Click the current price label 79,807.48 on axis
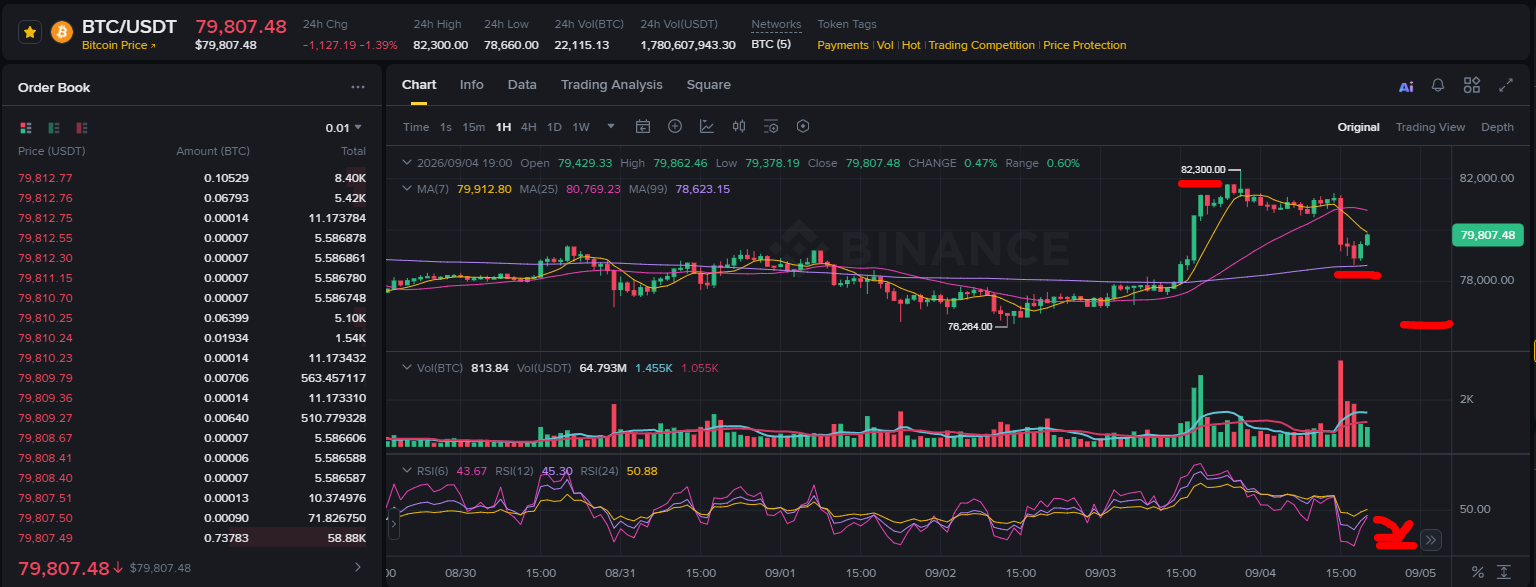1536x587 pixels. (1487, 235)
